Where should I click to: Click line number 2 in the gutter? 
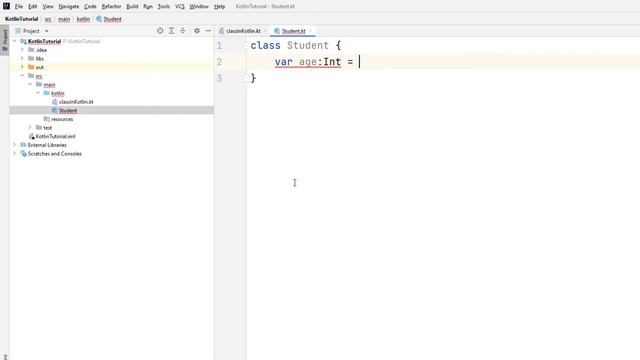219,62
